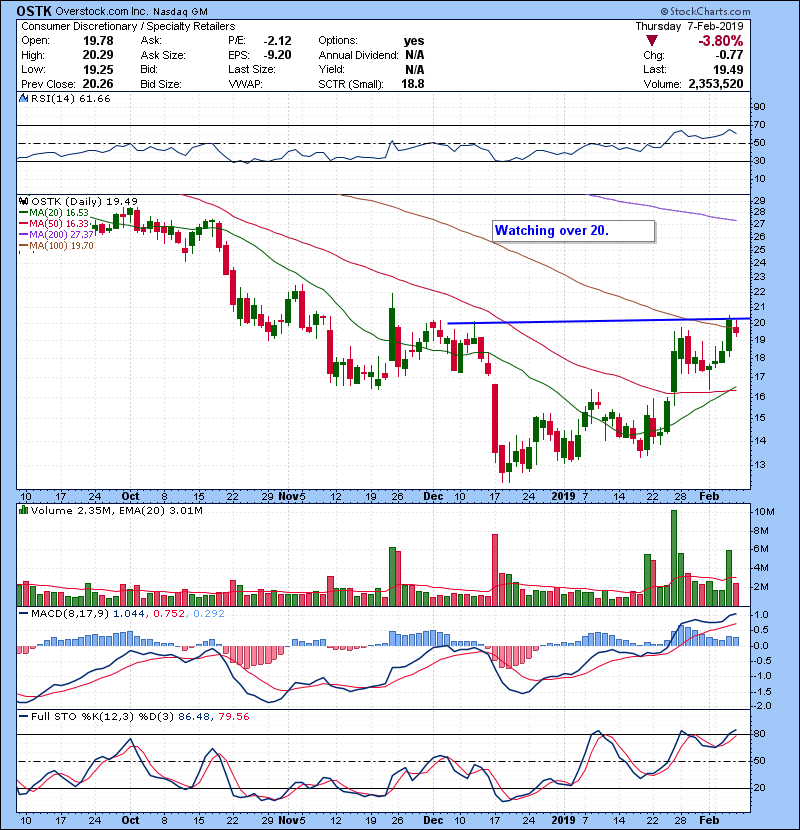Click the volume bars icon beside Volume label
Viewport: 800px width, 830px height.
pyautogui.click(x=23, y=510)
